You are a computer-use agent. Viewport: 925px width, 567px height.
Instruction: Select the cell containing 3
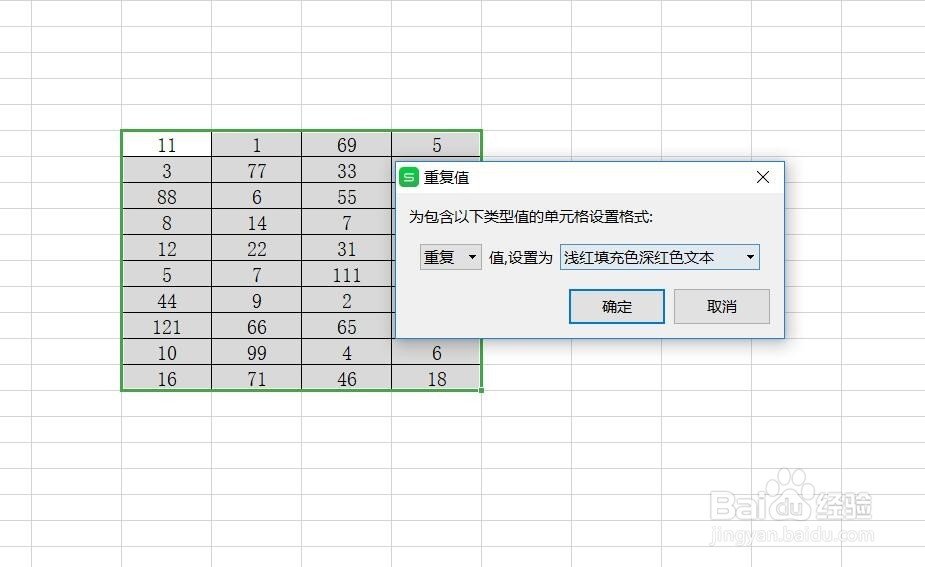point(167,170)
